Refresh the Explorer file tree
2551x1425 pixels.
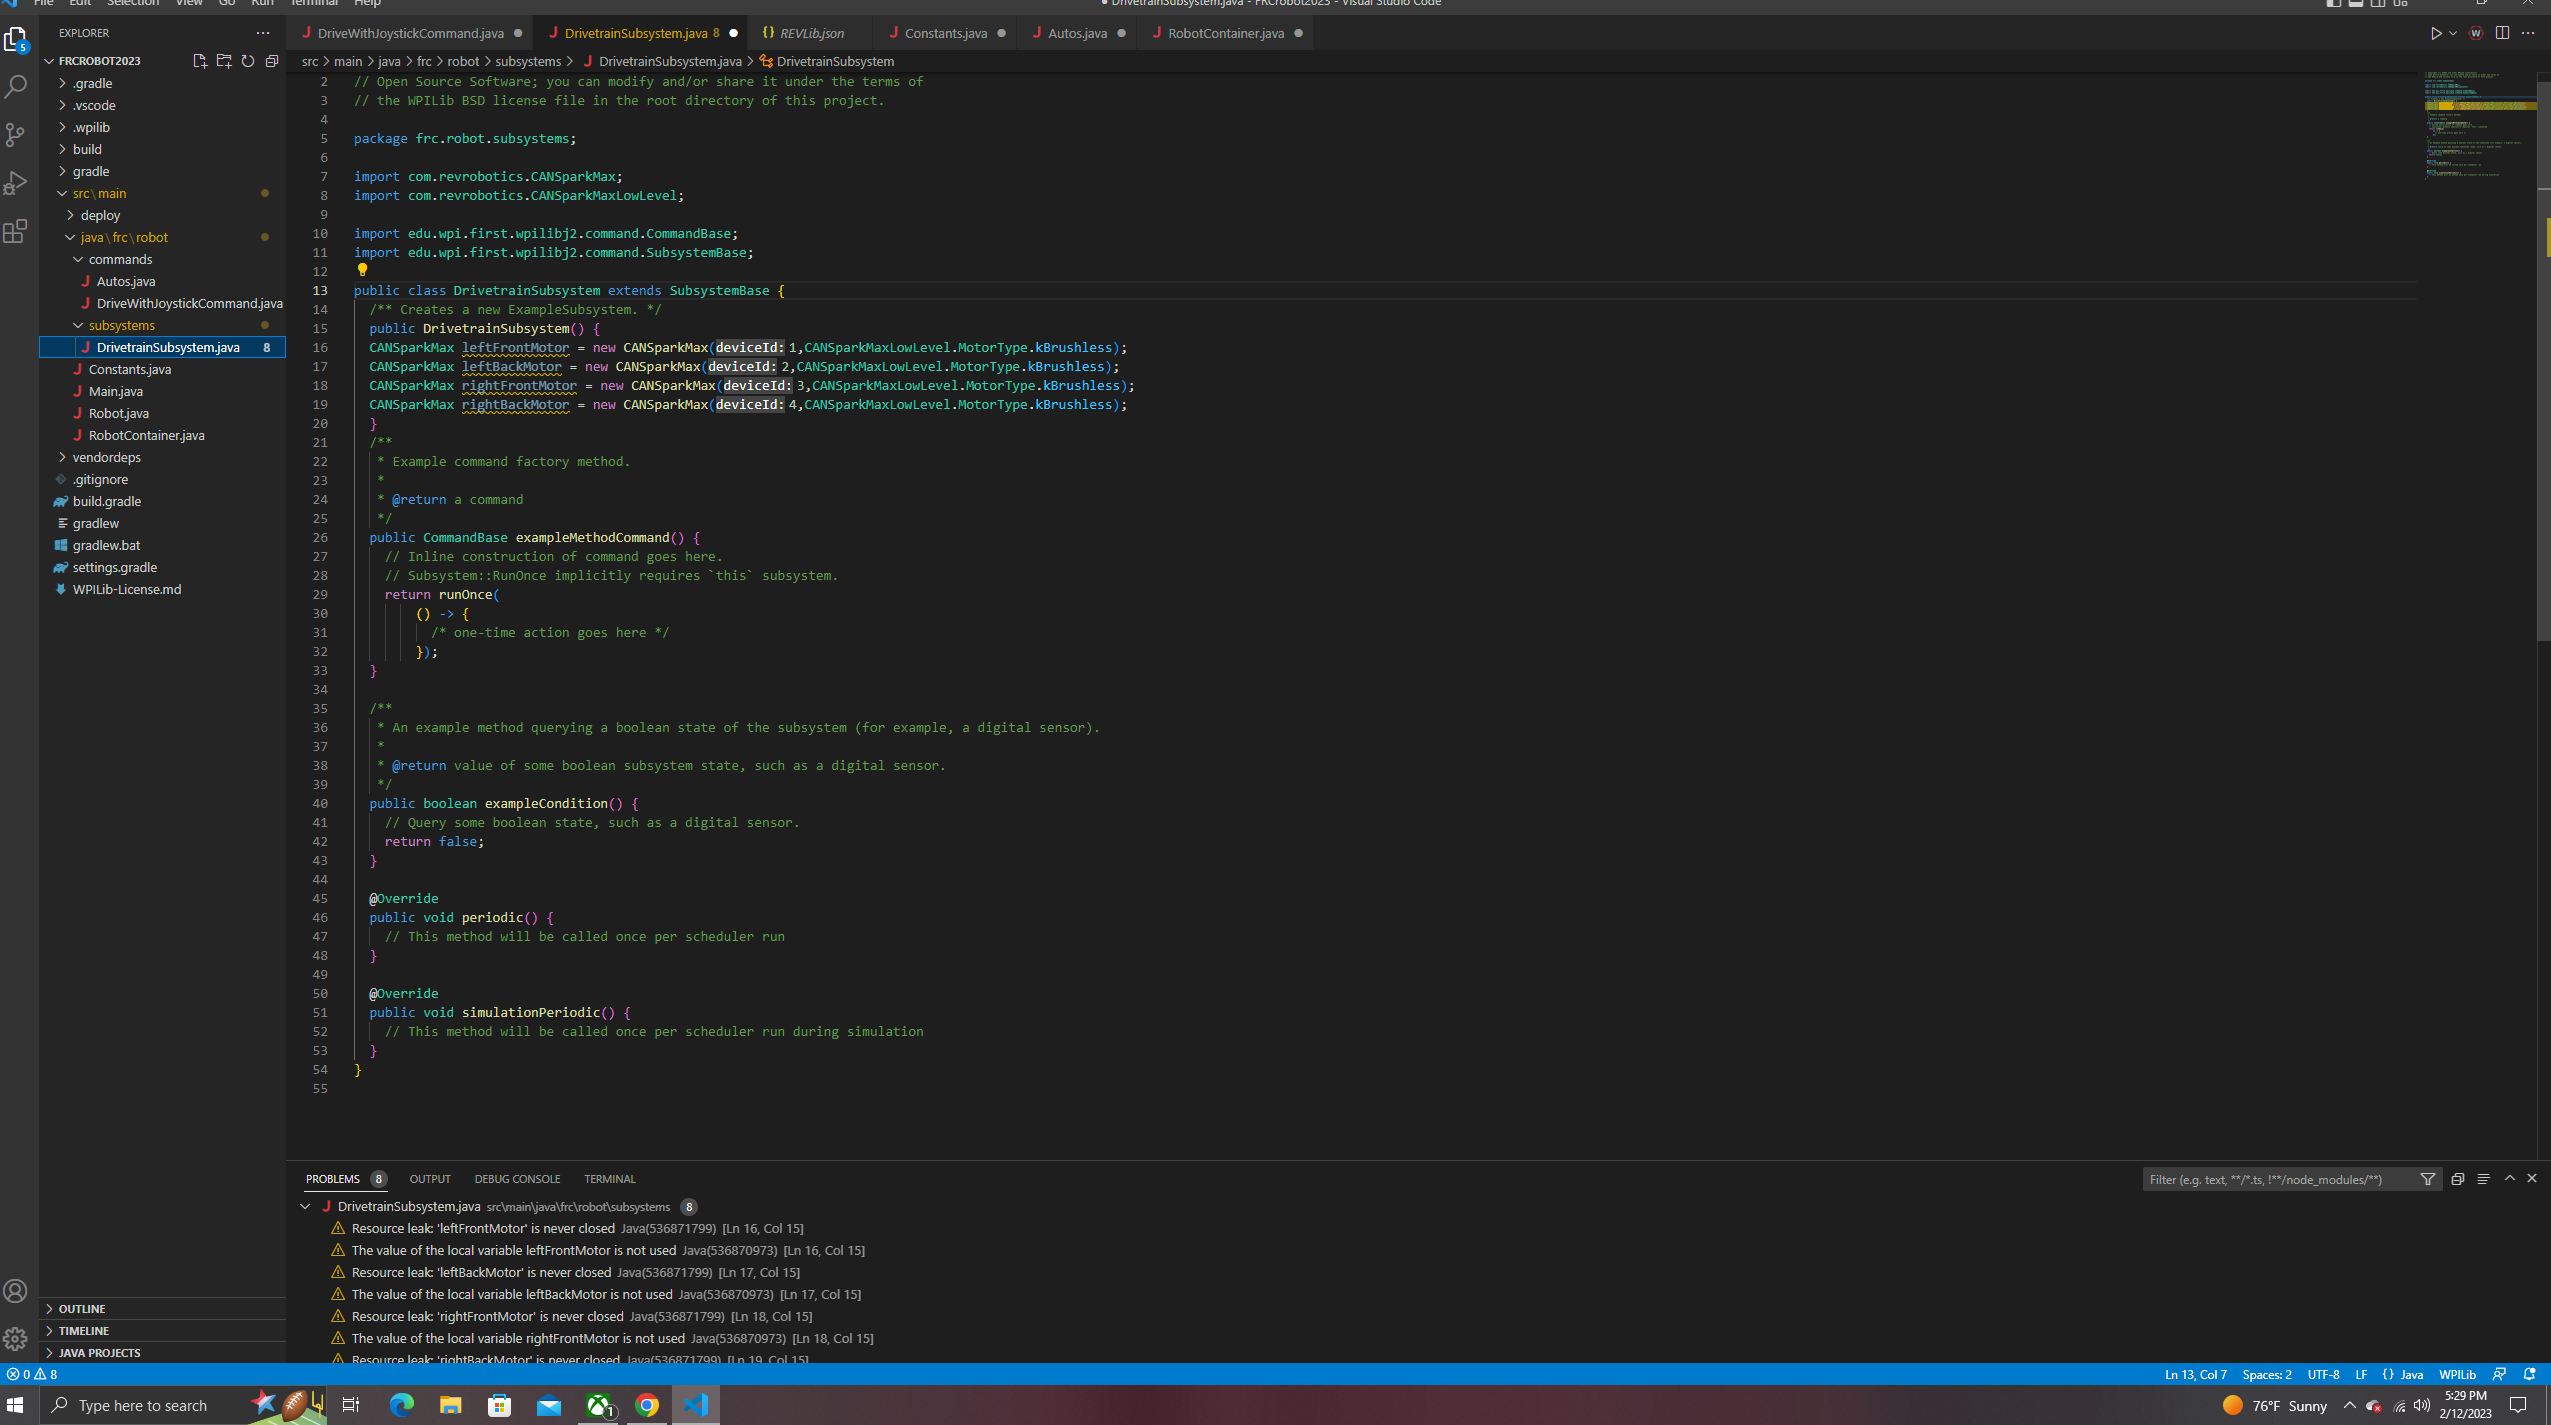coord(248,61)
